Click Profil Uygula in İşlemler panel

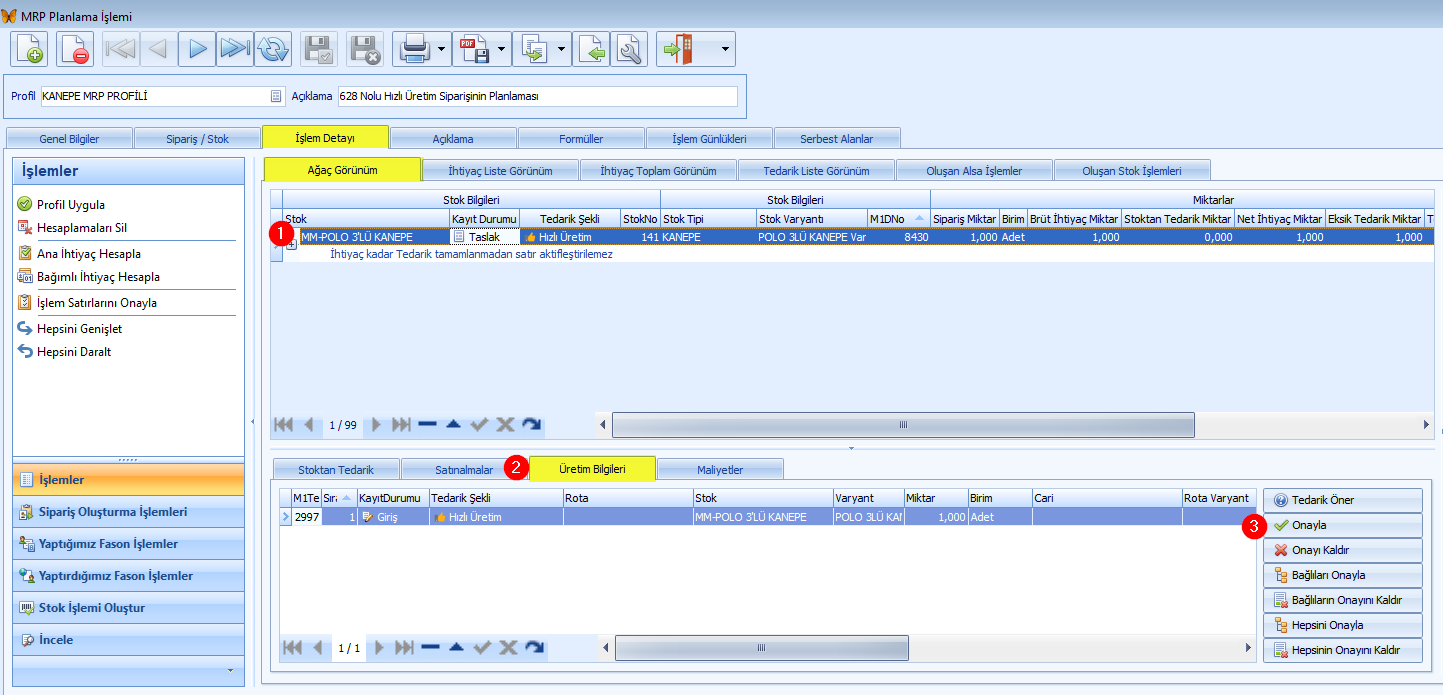tap(71, 204)
